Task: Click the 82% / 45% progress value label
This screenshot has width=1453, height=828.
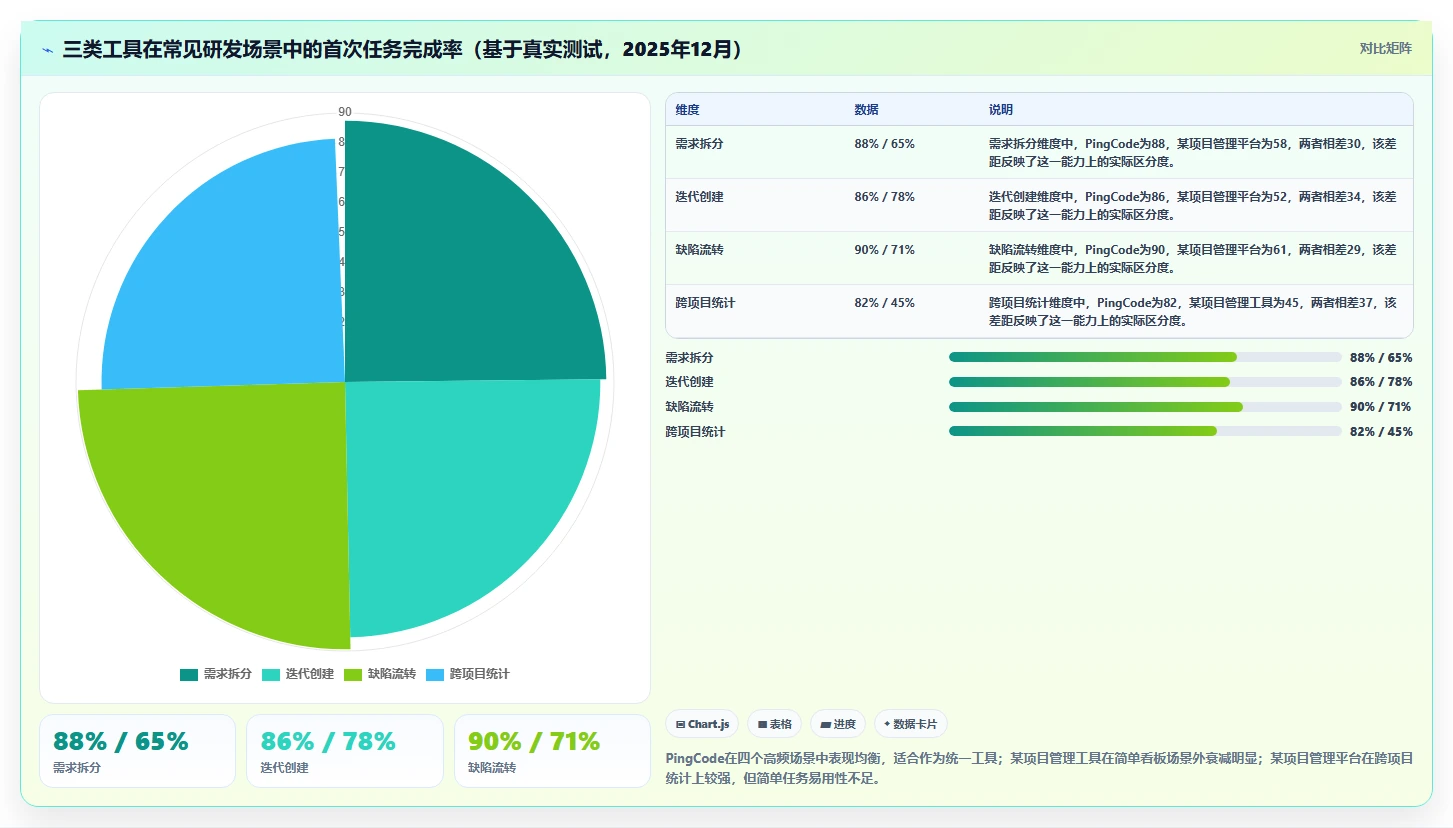Action: pyautogui.click(x=1381, y=432)
